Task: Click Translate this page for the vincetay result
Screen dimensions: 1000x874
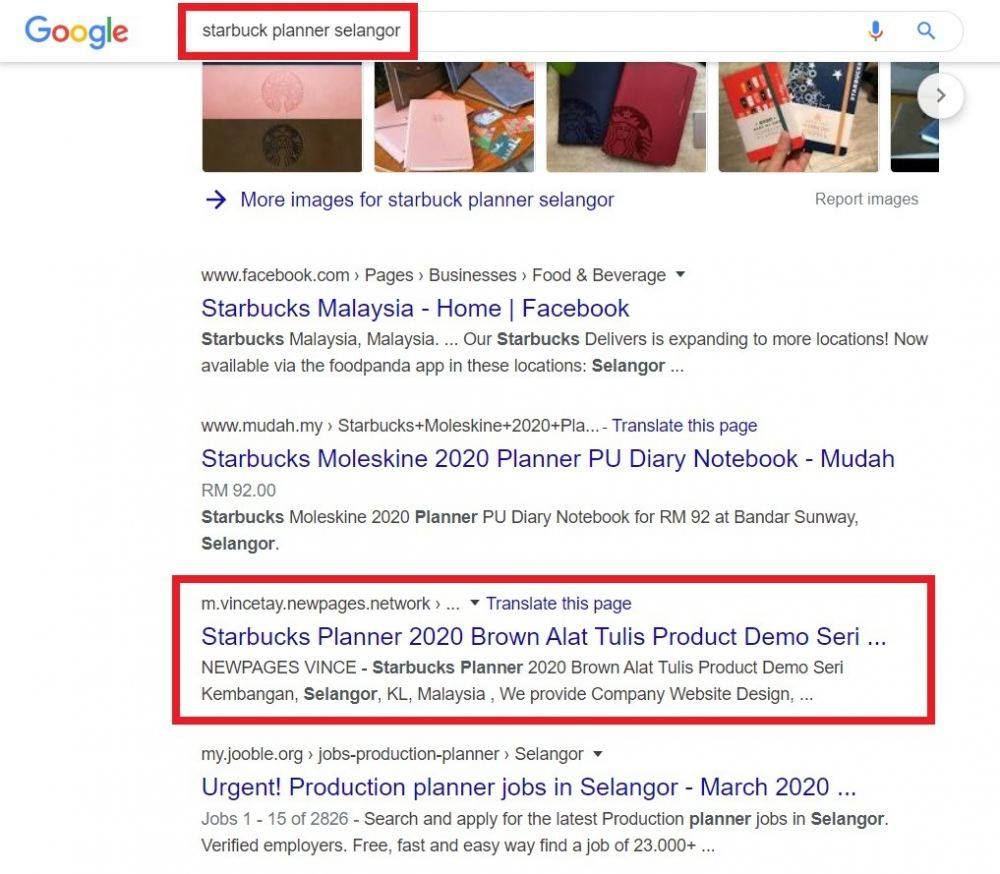Action: [x=559, y=604]
